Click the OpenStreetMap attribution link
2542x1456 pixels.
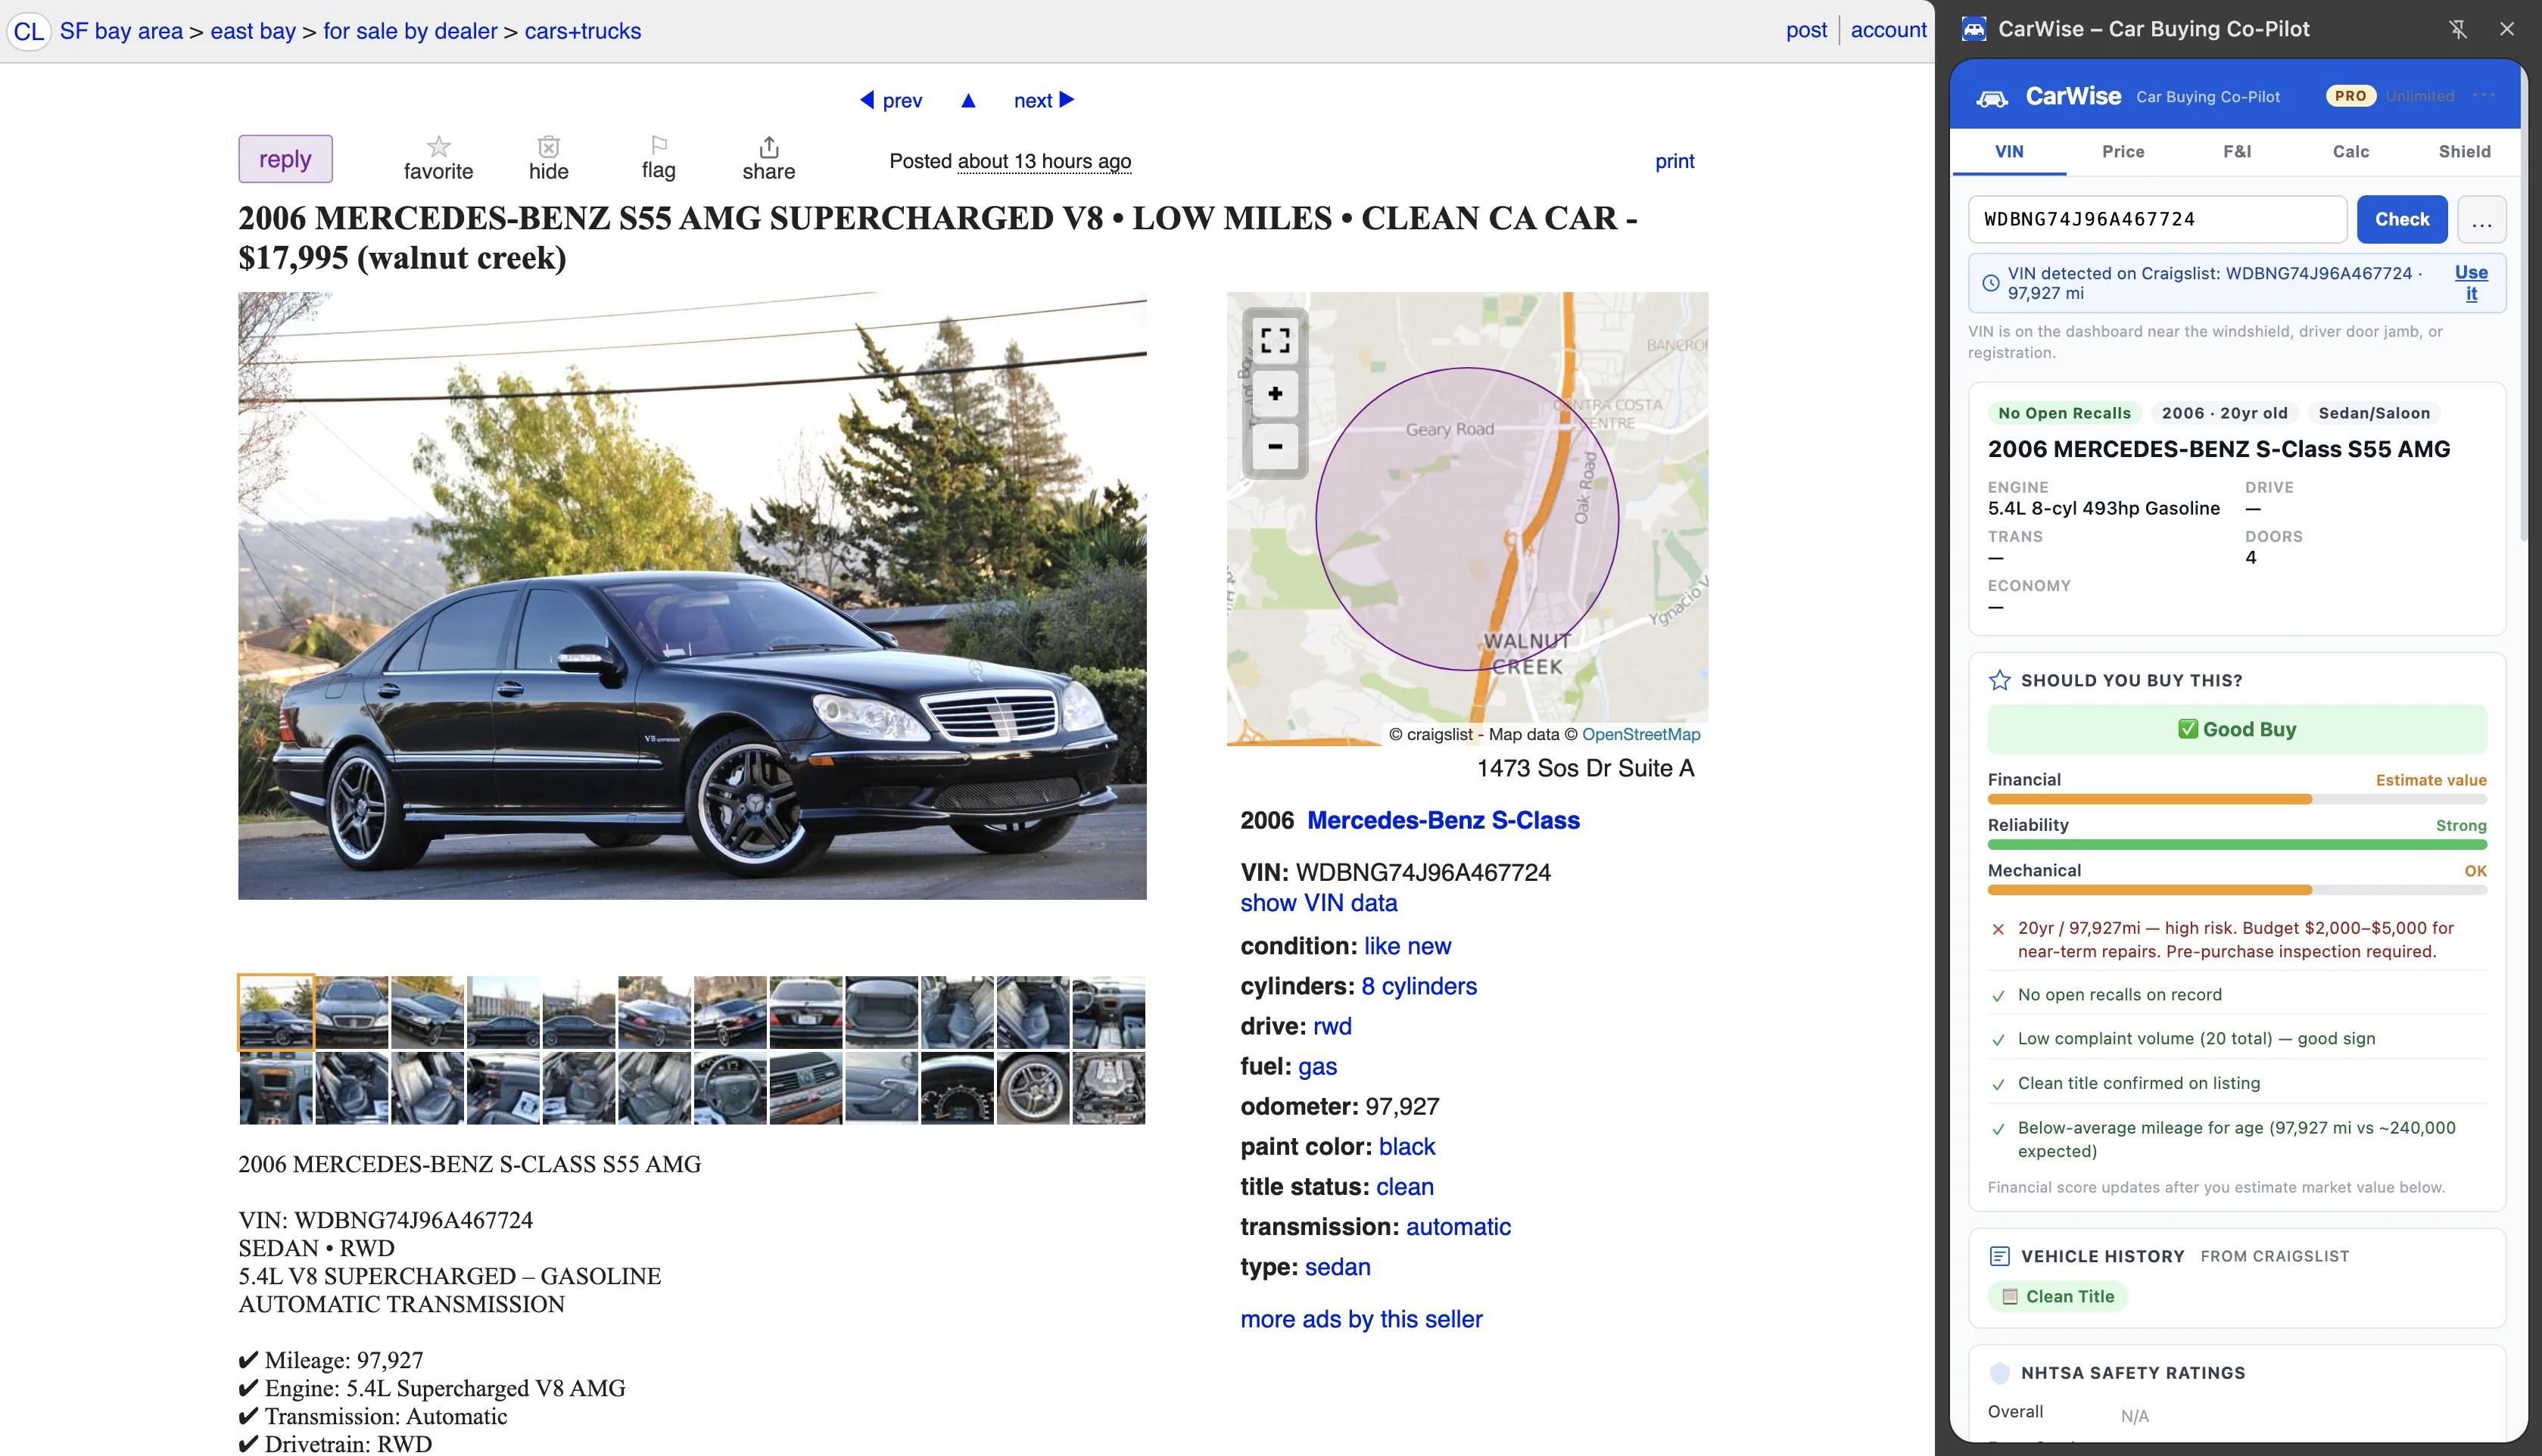[x=1640, y=734]
